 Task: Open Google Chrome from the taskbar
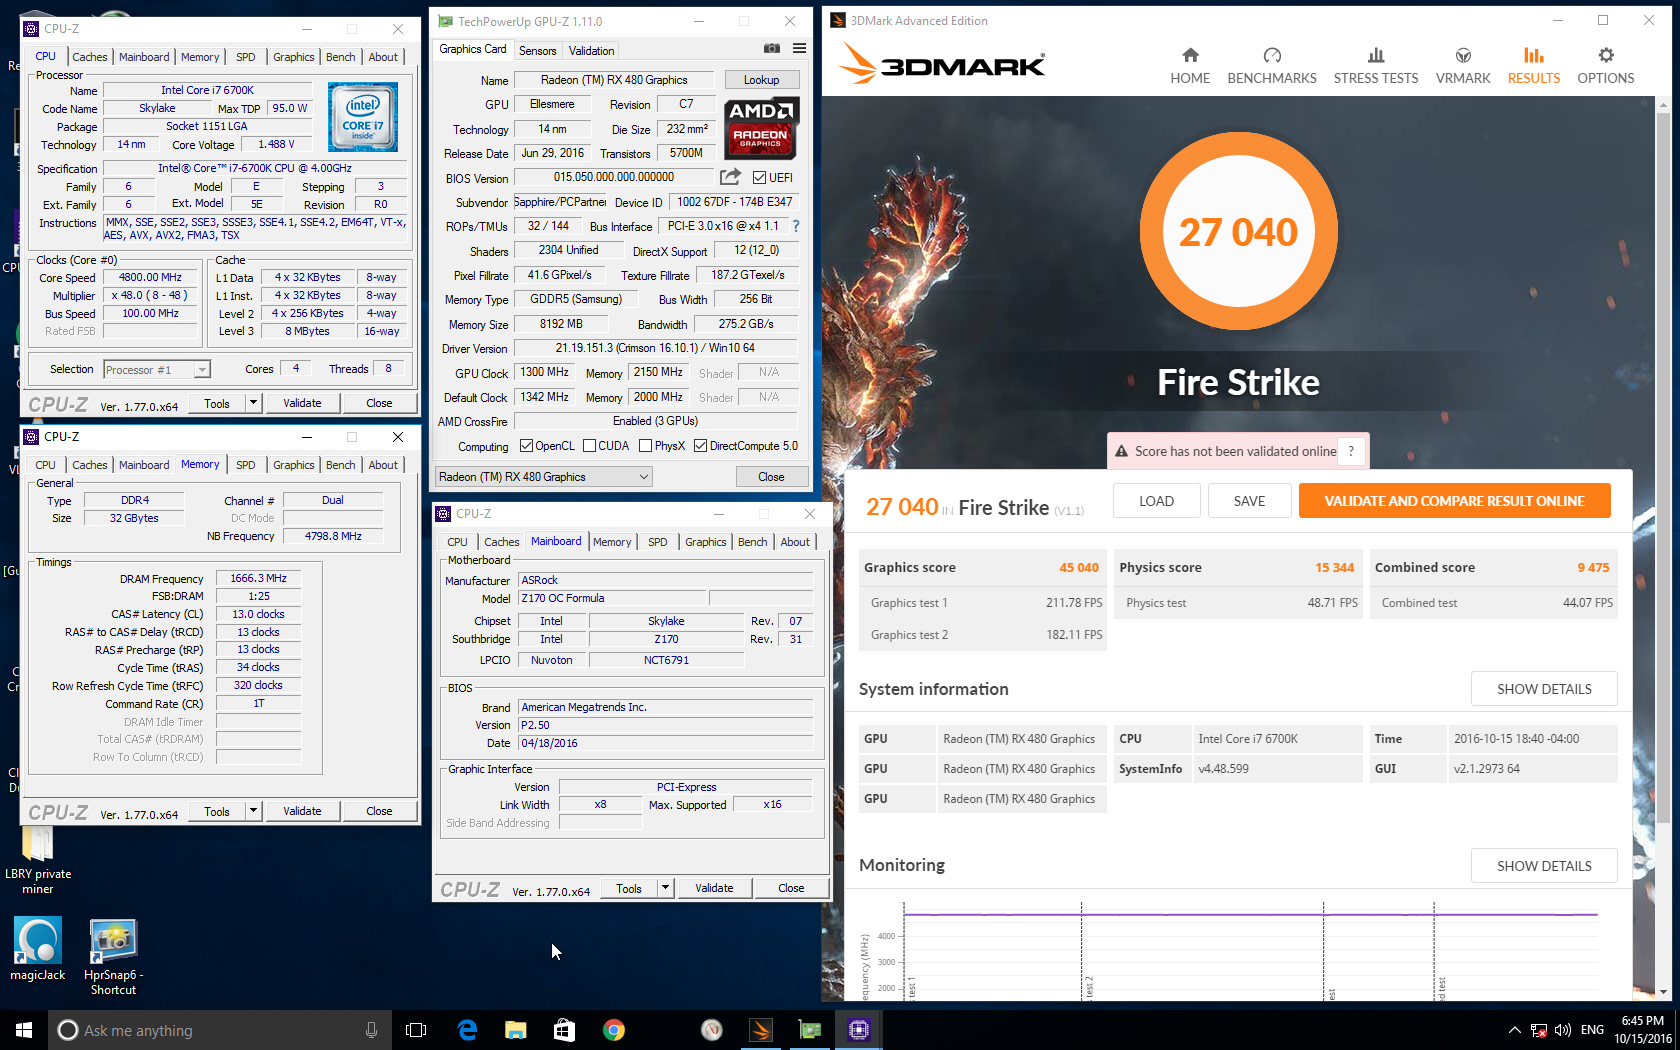(x=614, y=1030)
